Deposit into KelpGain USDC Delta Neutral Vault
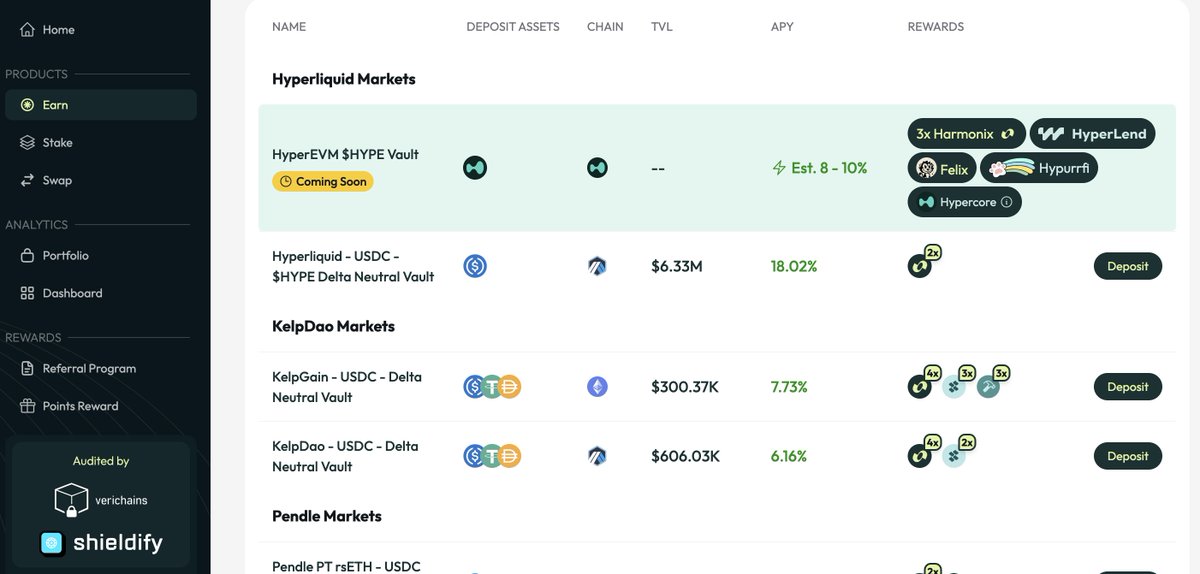This screenshot has width=1200, height=574. (x=1128, y=387)
